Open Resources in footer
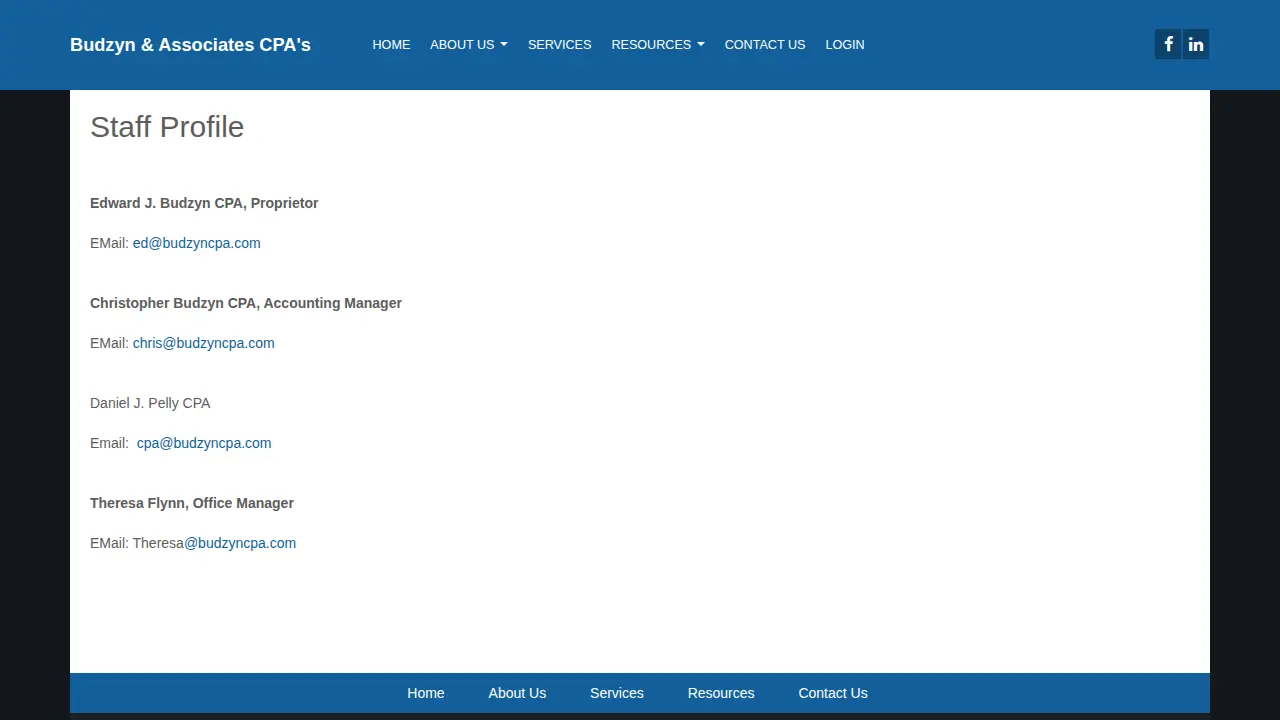The height and width of the screenshot is (720, 1280). 721,693
